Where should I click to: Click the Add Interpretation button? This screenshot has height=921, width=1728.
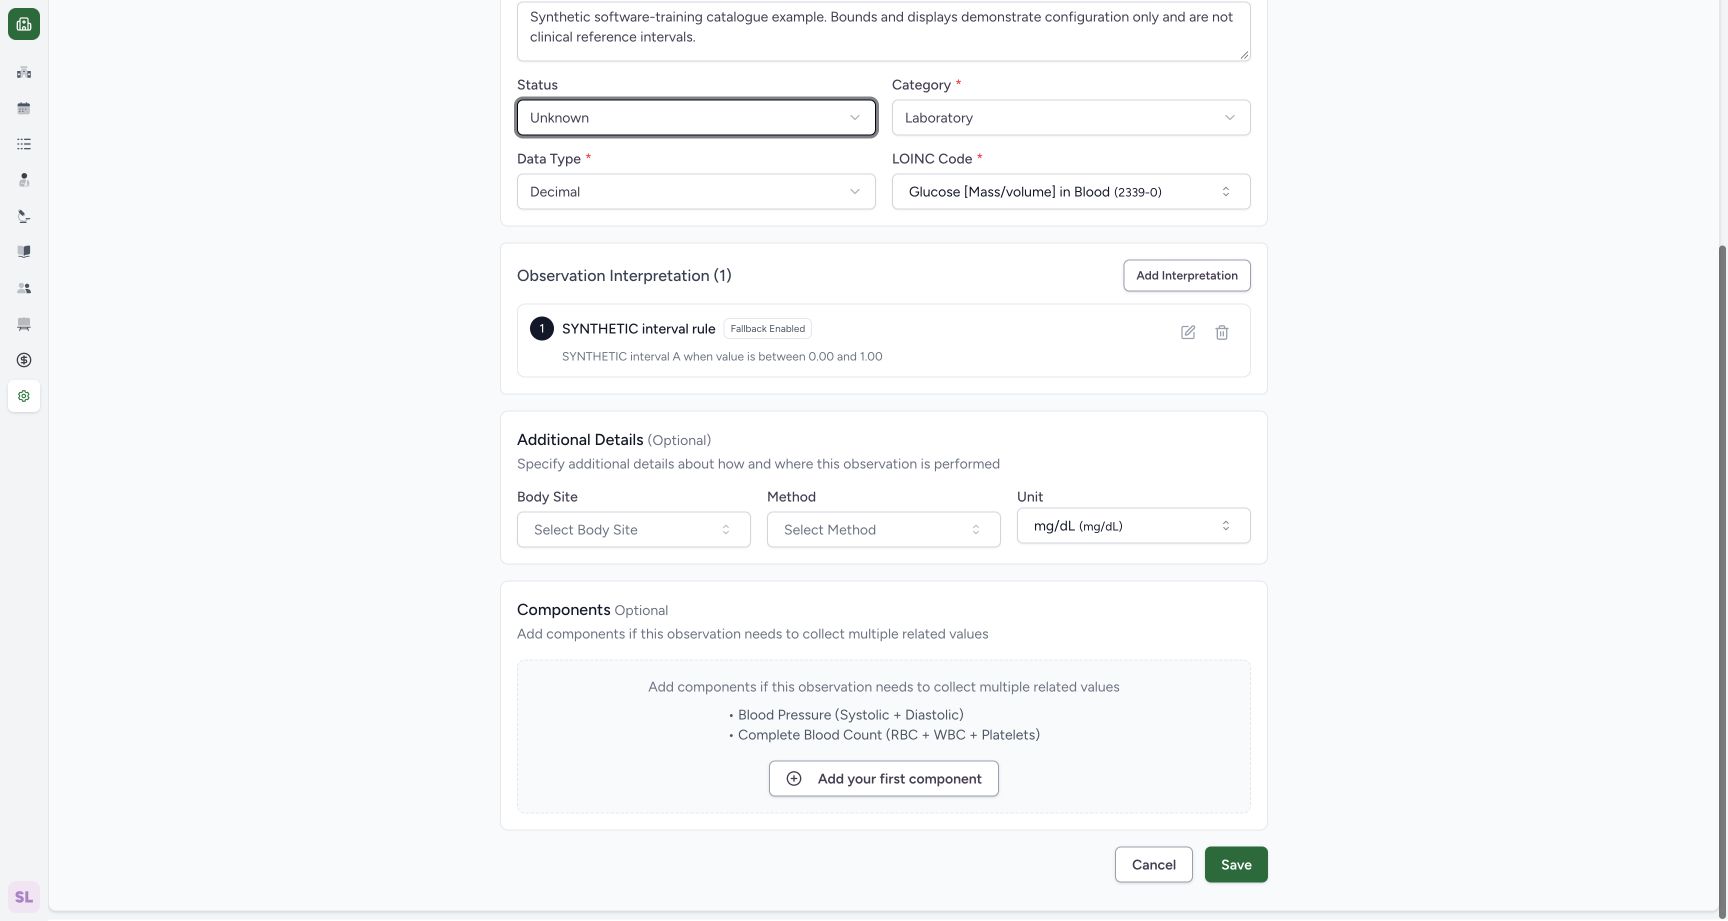pyautogui.click(x=1187, y=276)
